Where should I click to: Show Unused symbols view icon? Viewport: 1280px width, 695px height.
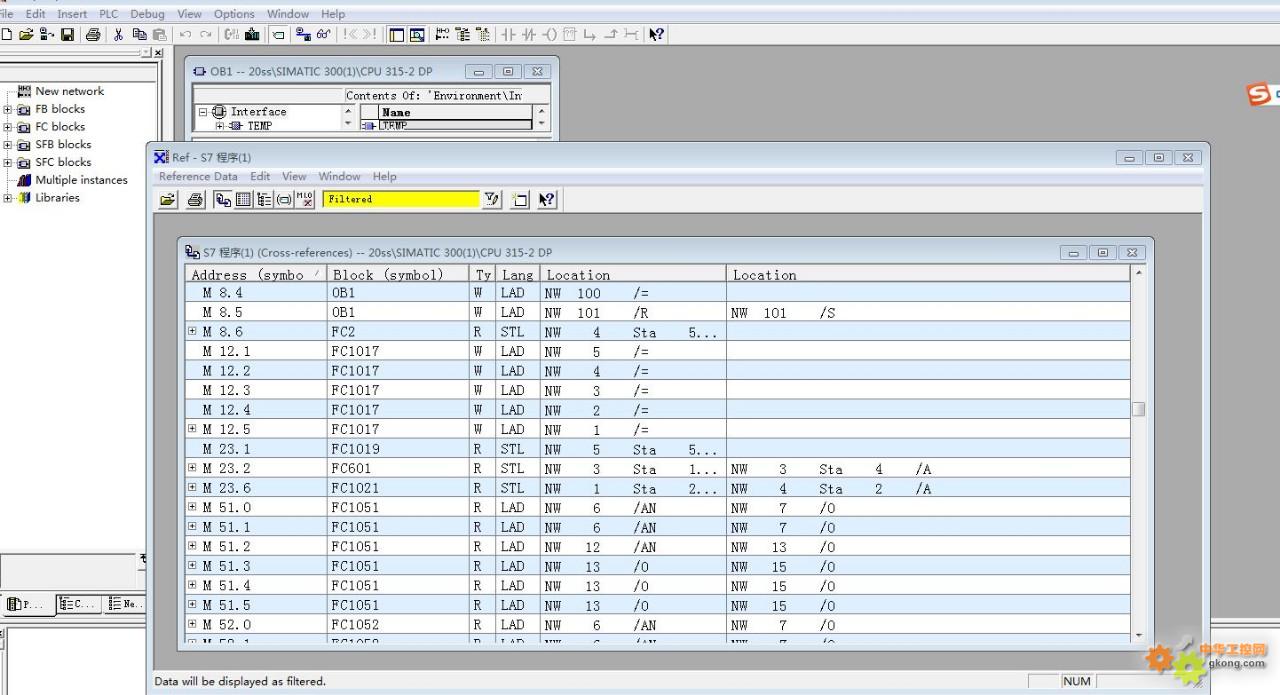click(284, 199)
